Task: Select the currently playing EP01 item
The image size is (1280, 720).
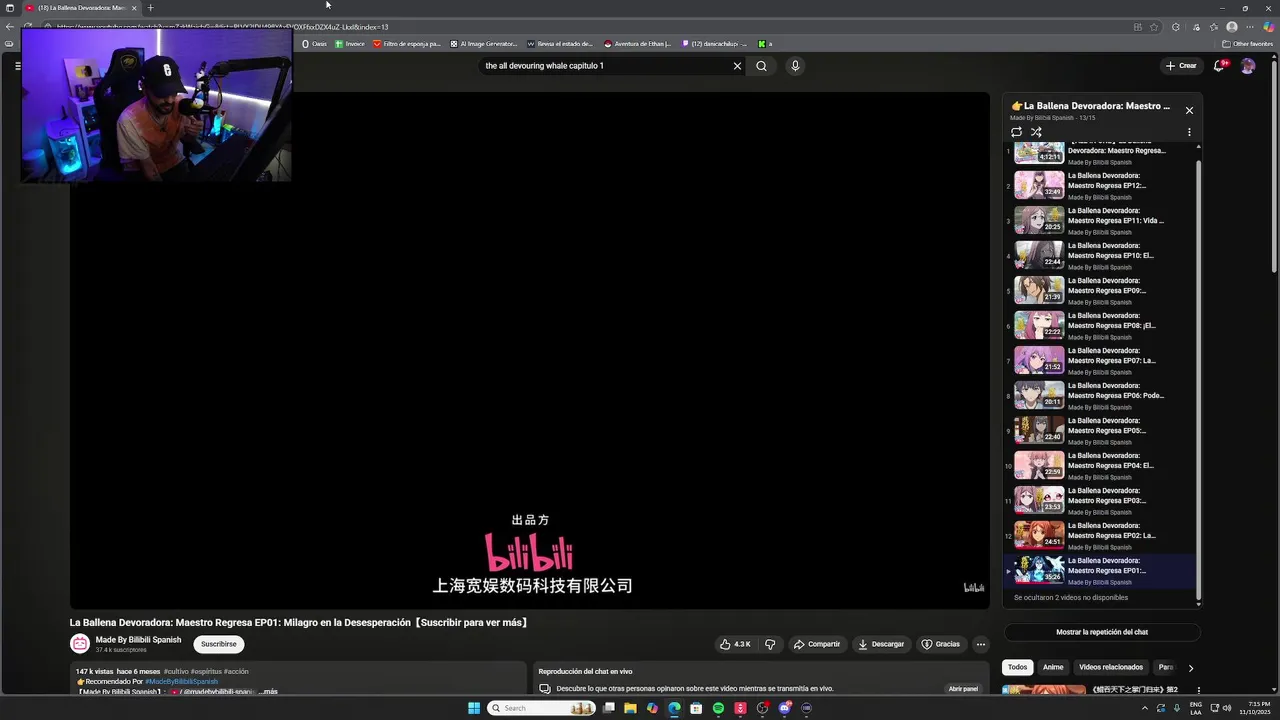Action: click(x=1100, y=570)
